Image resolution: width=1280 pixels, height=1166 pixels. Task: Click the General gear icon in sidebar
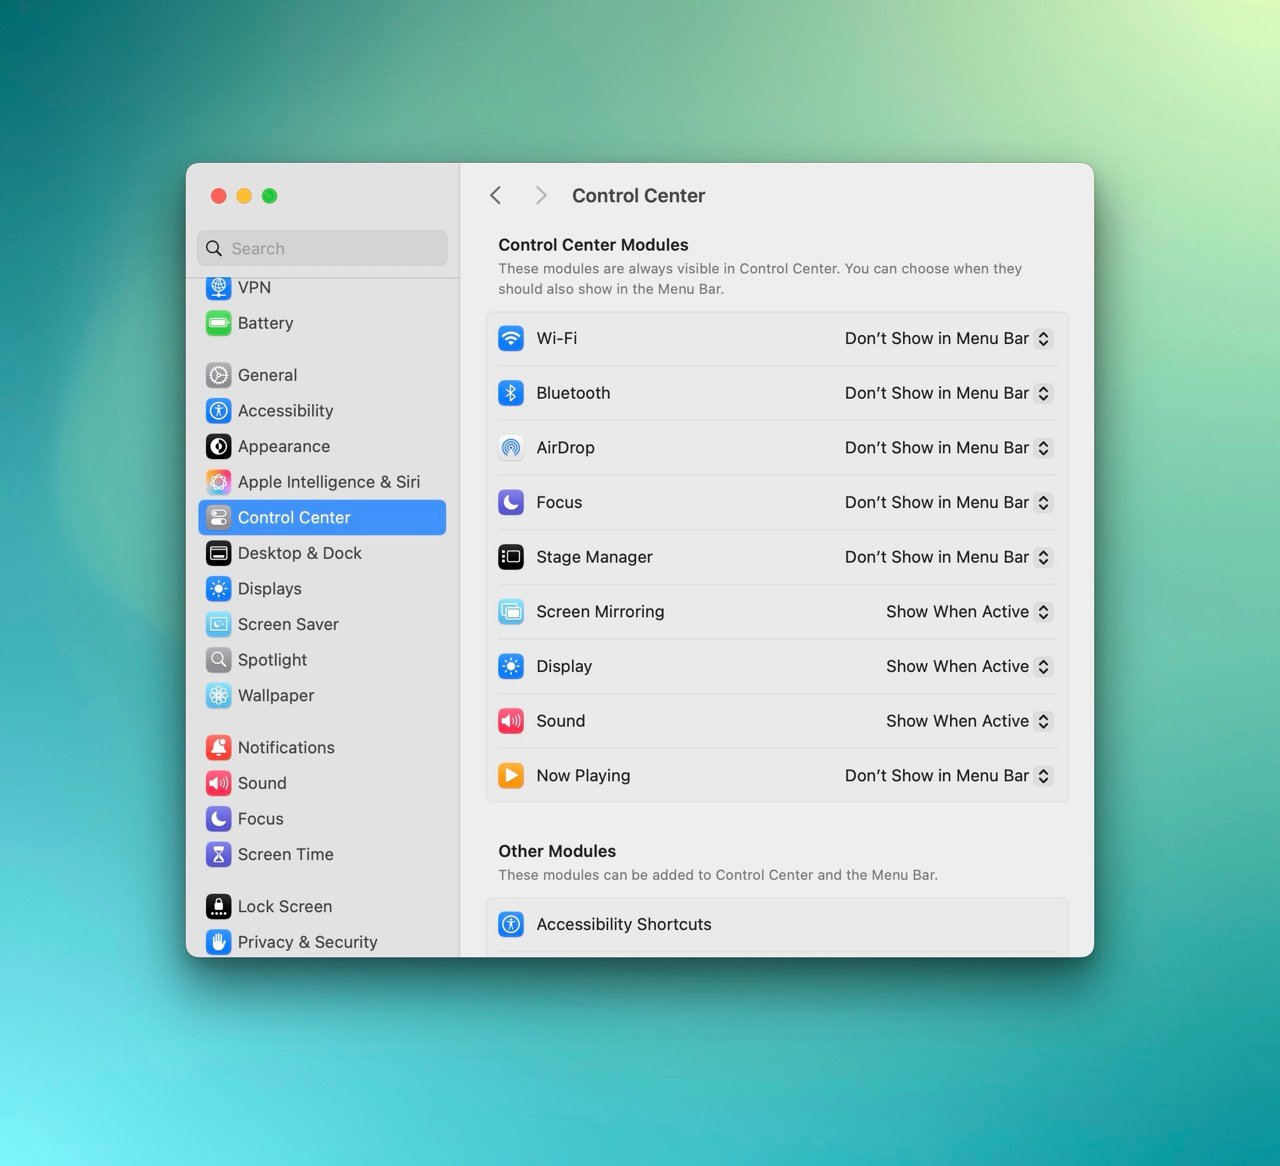(219, 375)
